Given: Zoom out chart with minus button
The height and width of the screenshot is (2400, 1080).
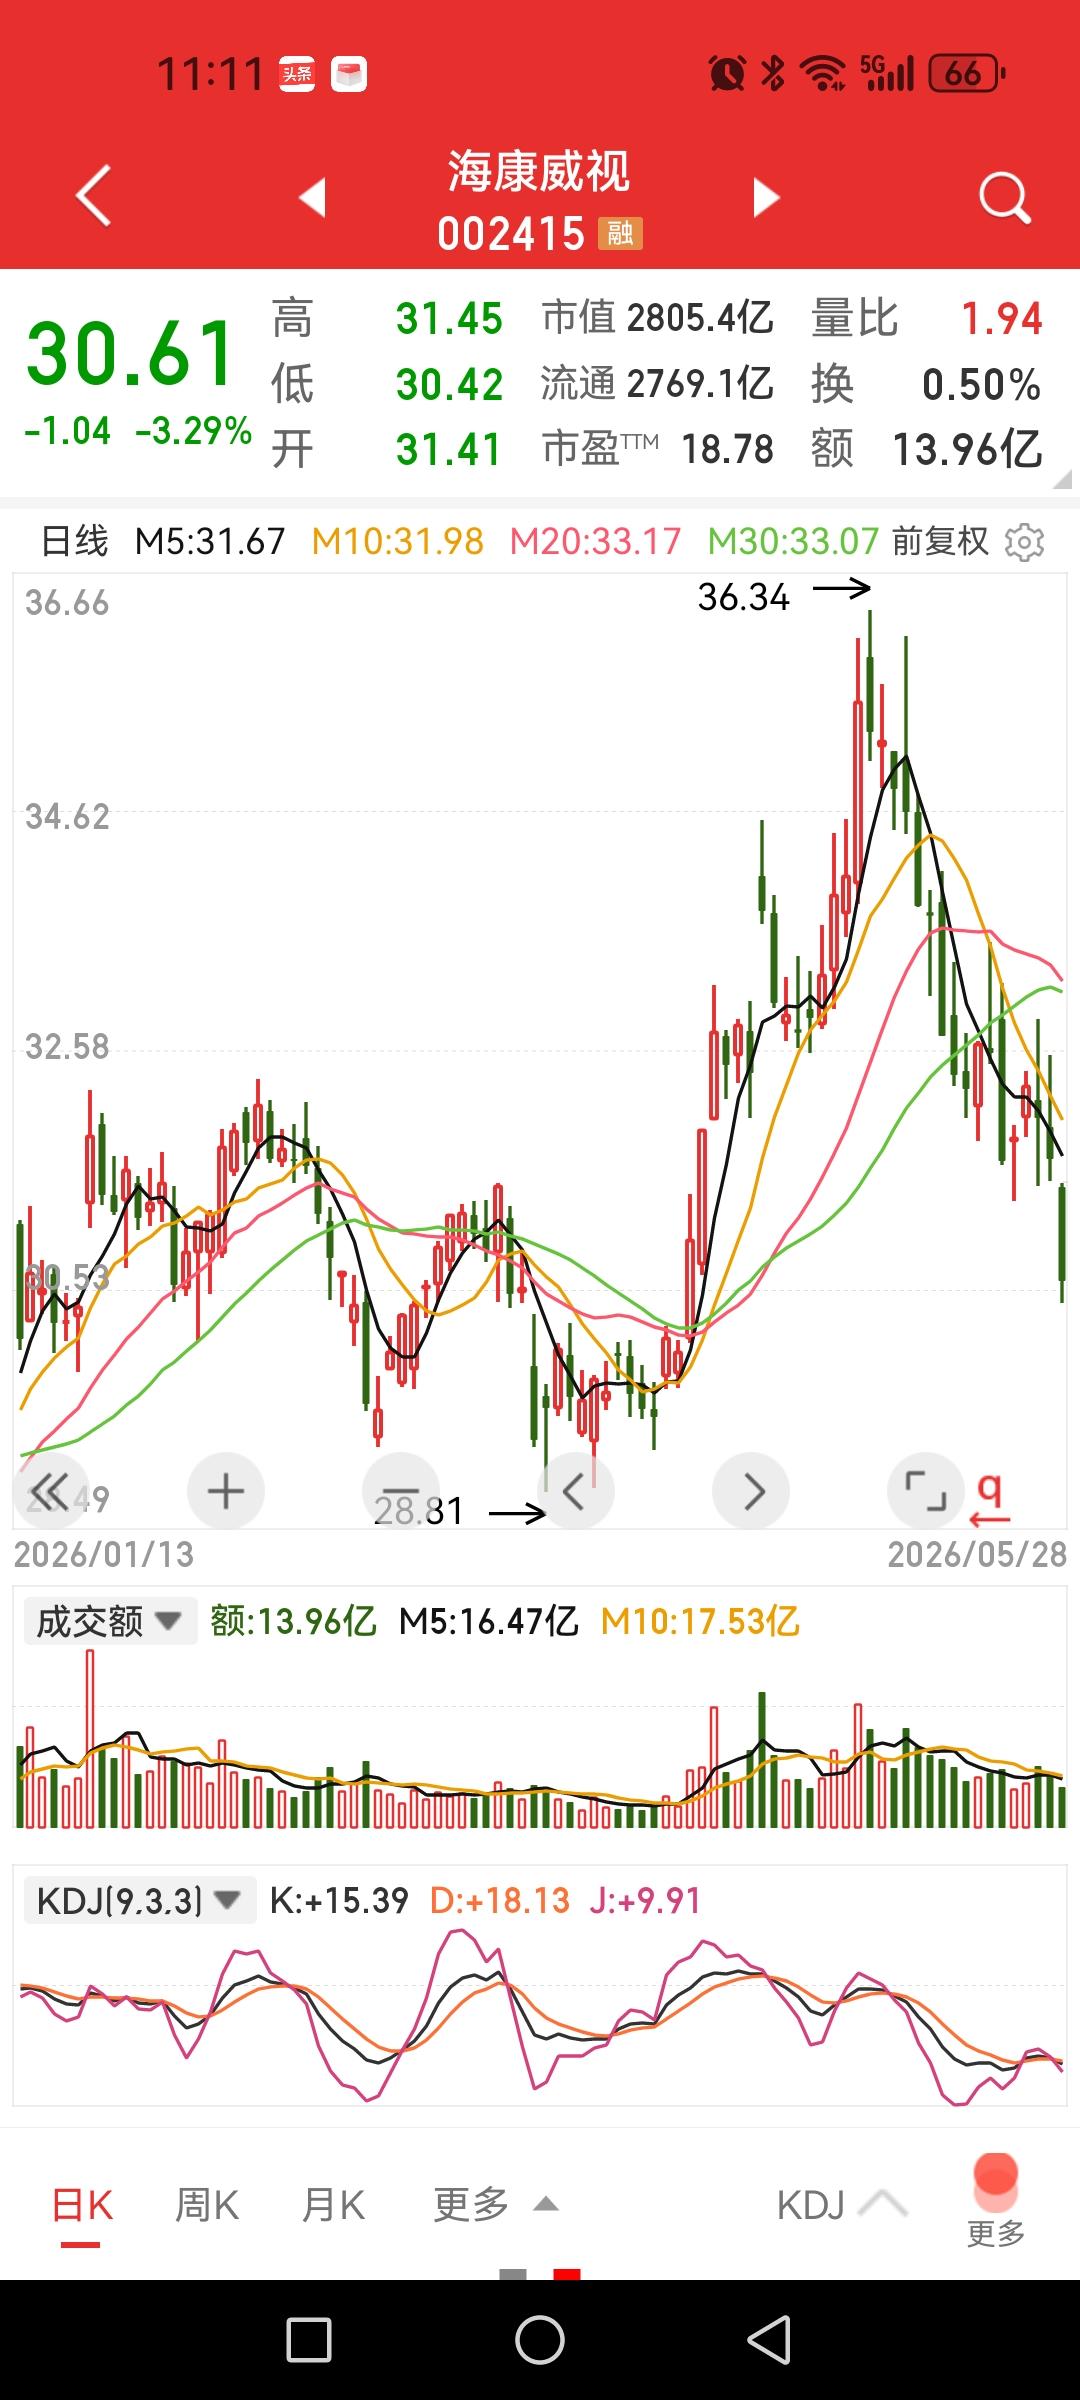Looking at the screenshot, I should [x=401, y=1491].
